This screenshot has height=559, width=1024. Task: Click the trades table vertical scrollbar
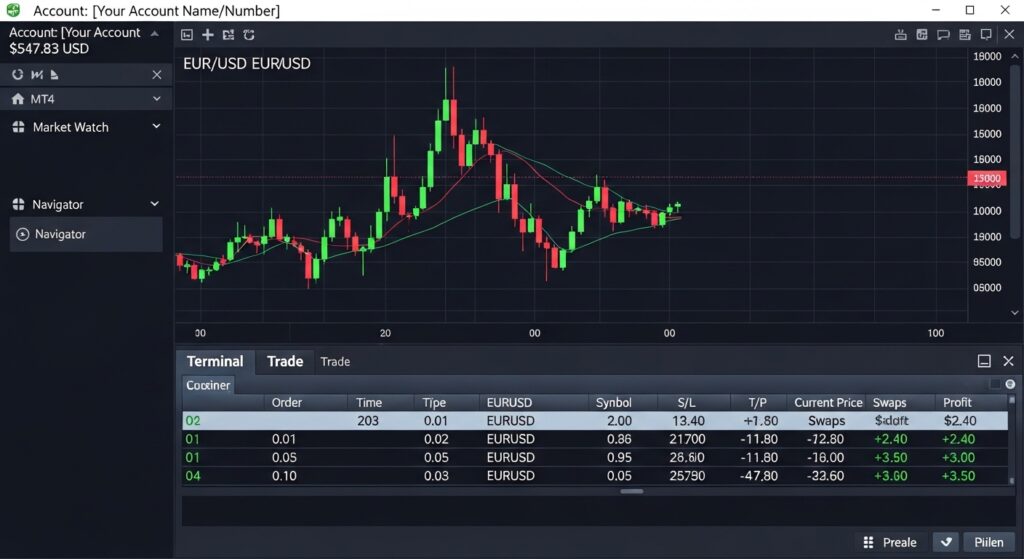click(x=1012, y=439)
